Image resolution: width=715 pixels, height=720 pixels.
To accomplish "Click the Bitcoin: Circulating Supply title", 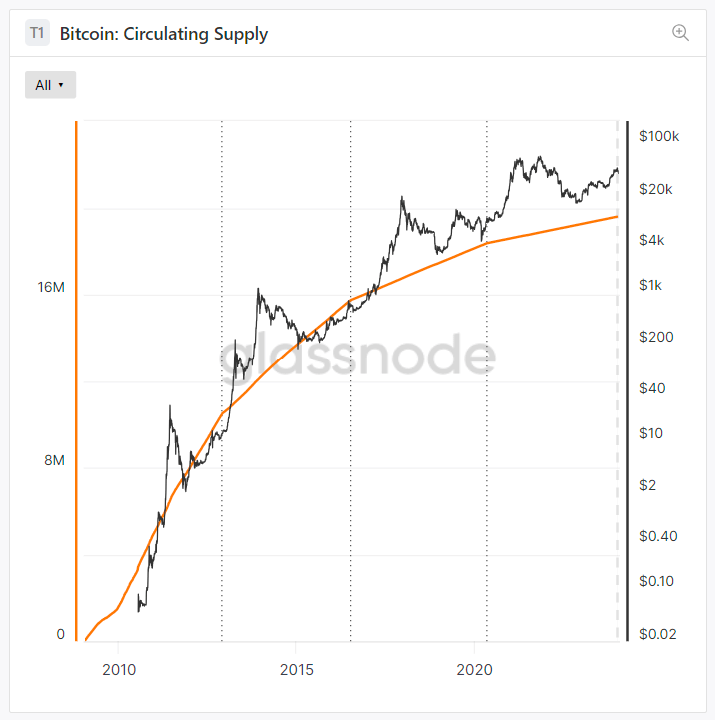I will [164, 34].
